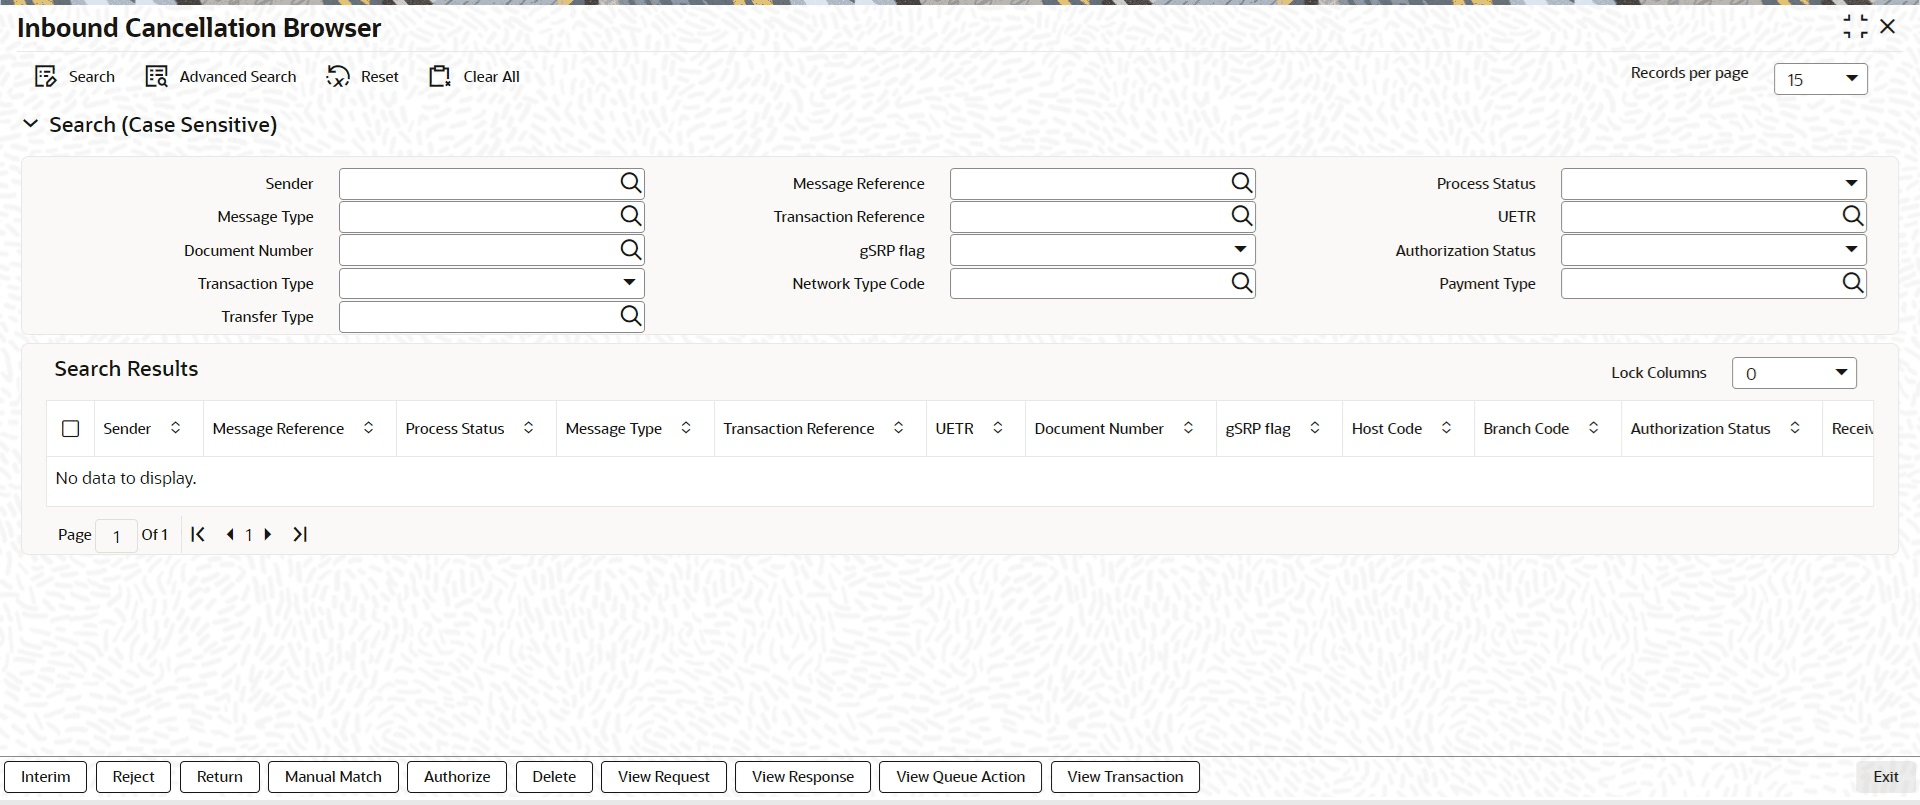
Task: Open Advanced Search
Action: pos(221,77)
